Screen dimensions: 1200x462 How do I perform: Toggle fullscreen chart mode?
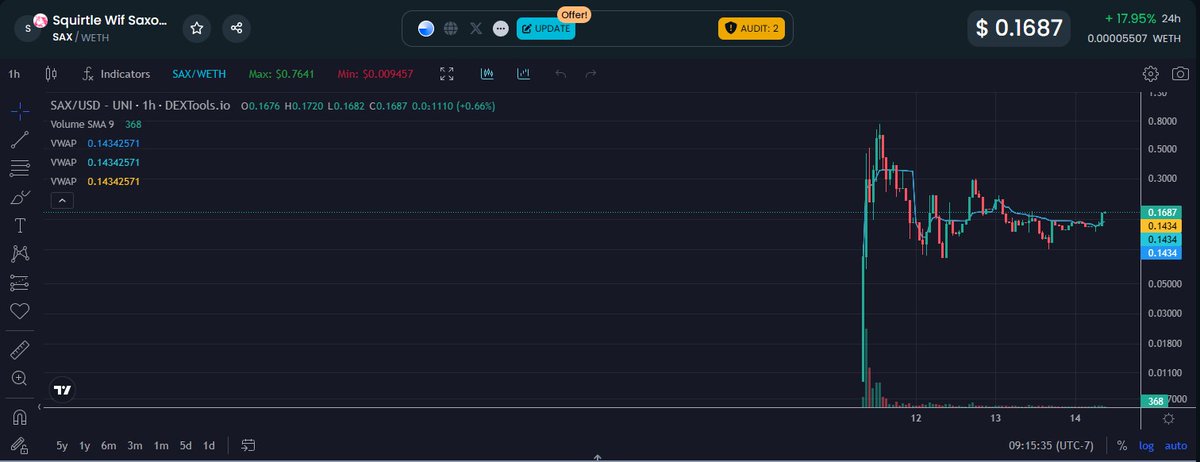pos(448,74)
